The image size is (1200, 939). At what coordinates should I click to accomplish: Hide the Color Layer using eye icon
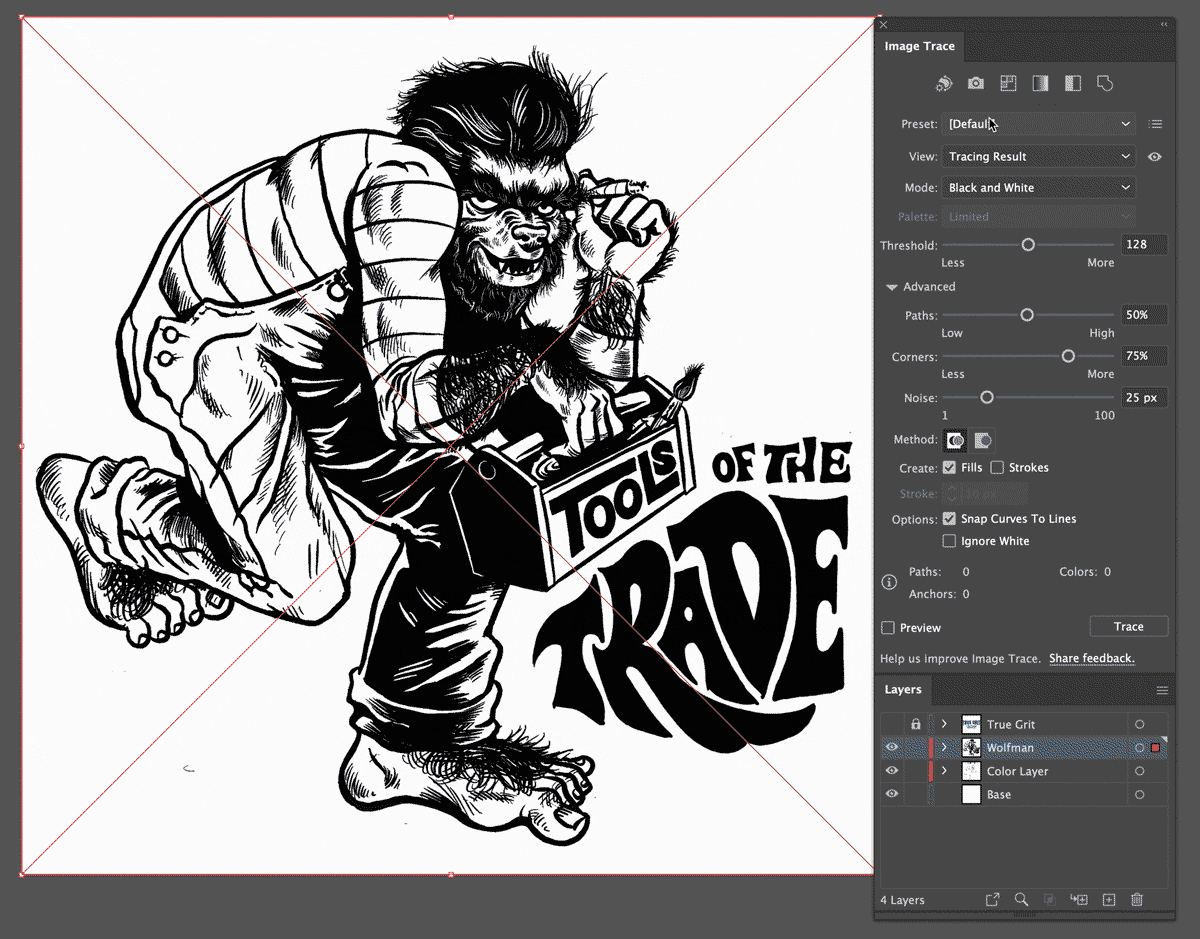(892, 771)
